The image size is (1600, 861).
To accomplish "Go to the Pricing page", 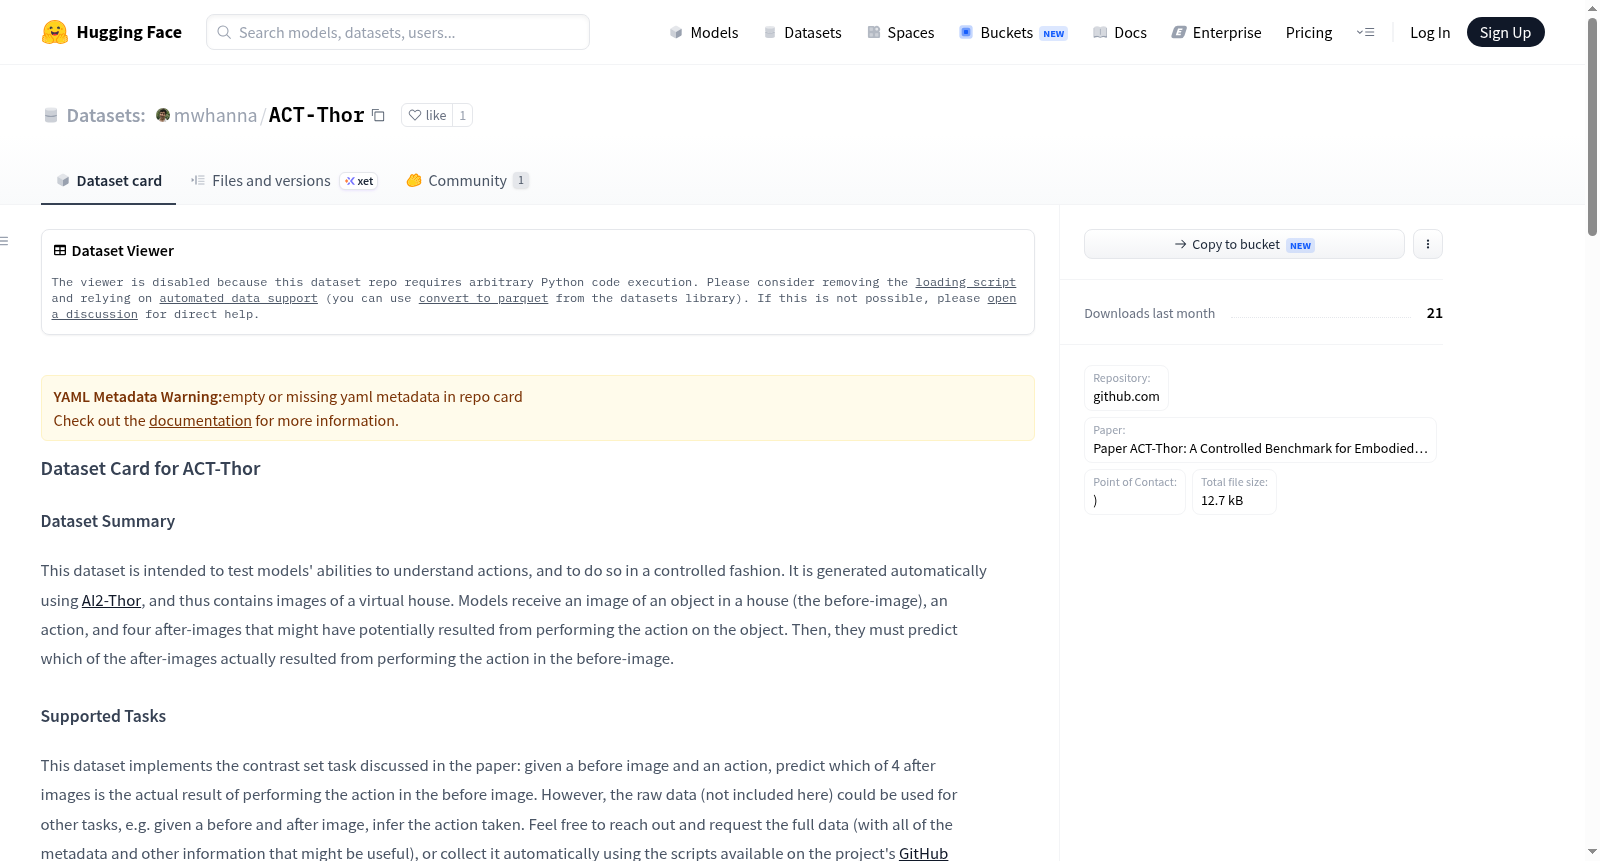I will (x=1309, y=32).
